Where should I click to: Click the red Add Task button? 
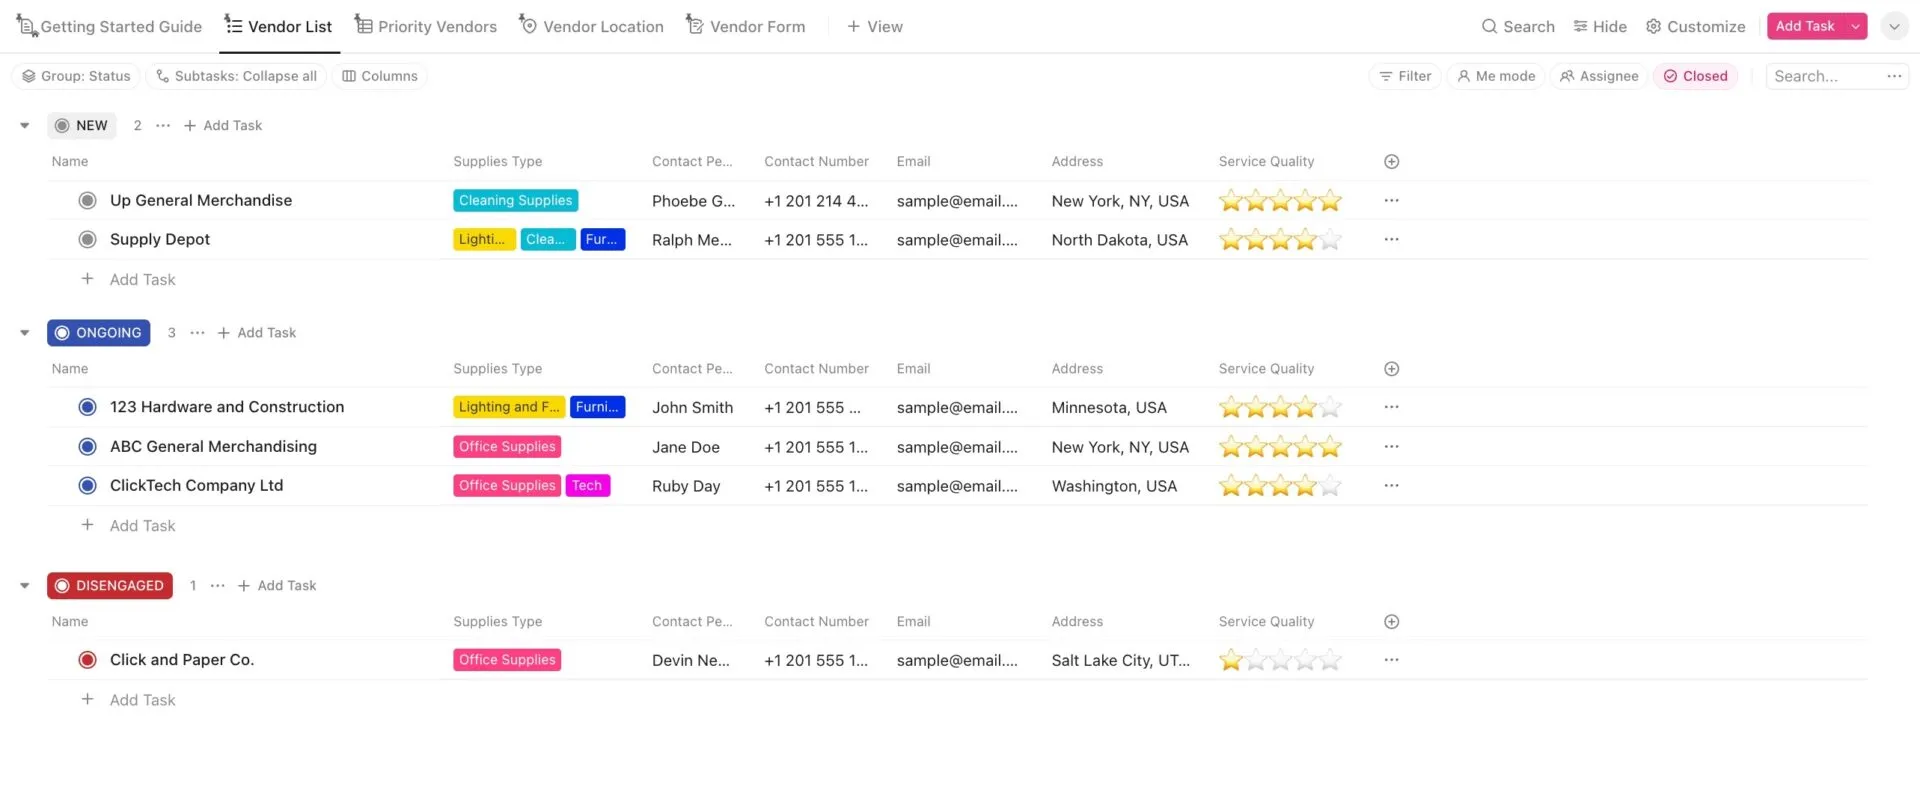click(x=1805, y=27)
